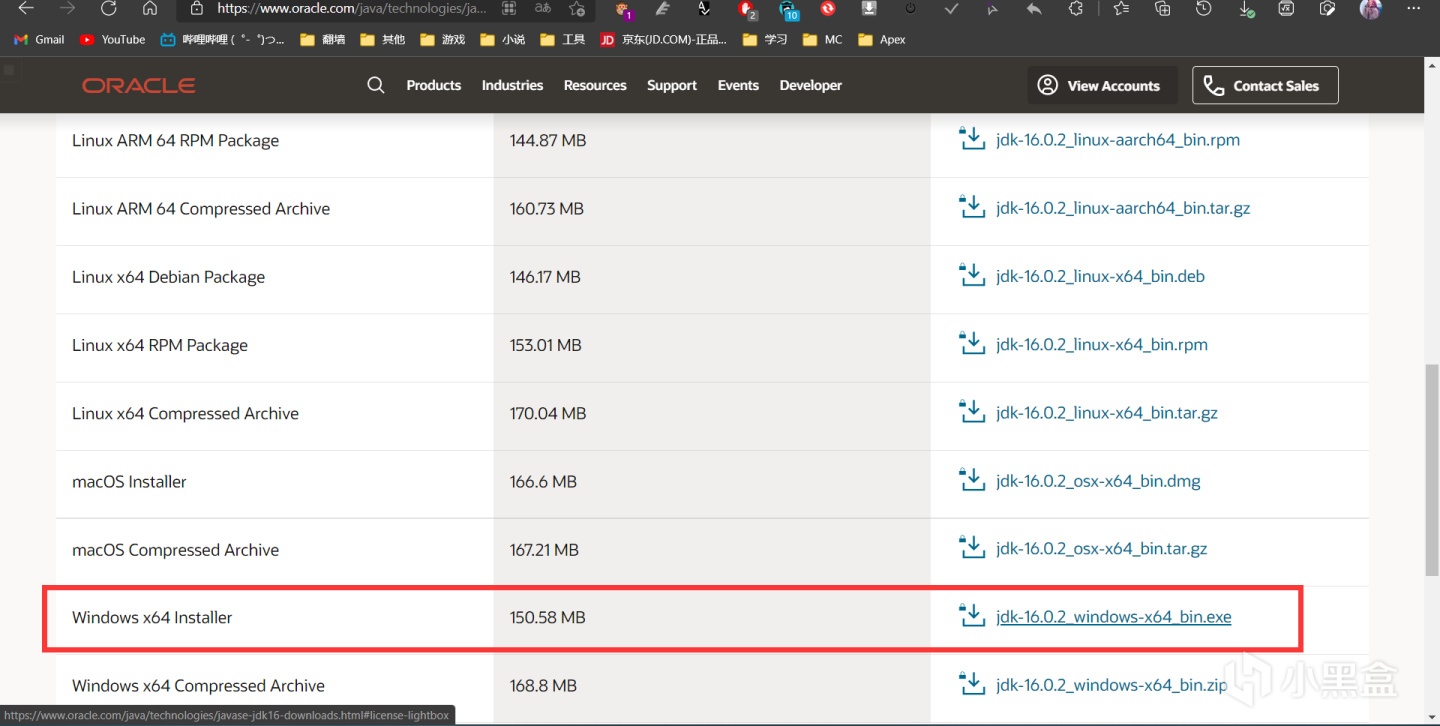The height and width of the screenshot is (726, 1440).
Task: Click download icon for linux-x64_bin.tar.gz
Action: pyautogui.click(x=972, y=412)
